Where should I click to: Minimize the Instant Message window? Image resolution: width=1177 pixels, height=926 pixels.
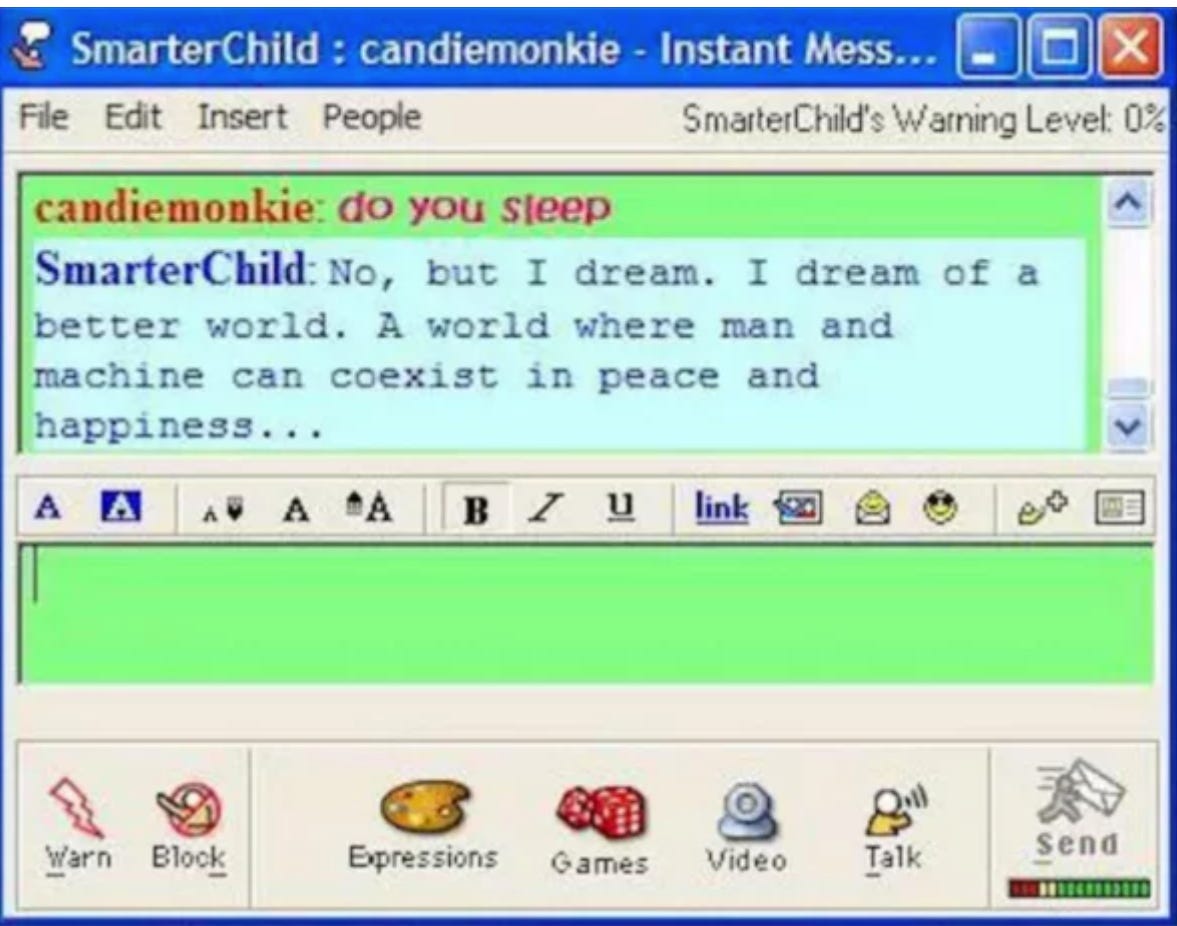click(989, 48)
